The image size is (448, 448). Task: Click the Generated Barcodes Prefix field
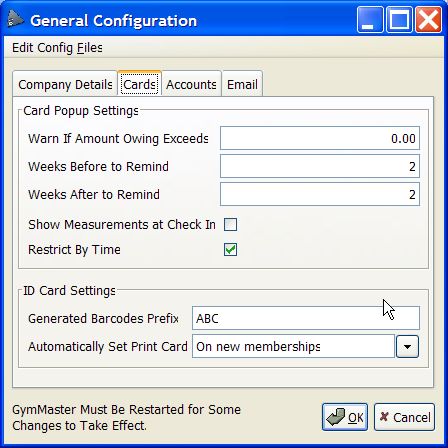(306, 318)
